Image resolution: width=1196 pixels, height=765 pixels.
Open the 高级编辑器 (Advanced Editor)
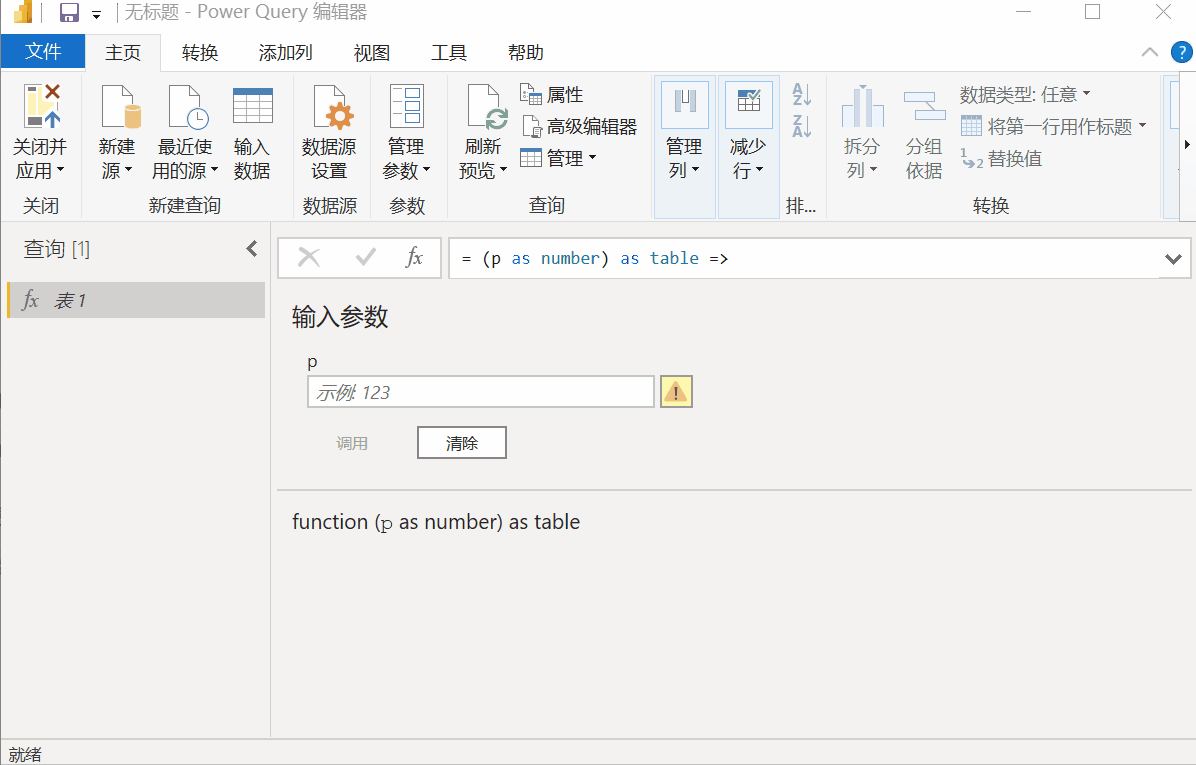tap(580, 127)
